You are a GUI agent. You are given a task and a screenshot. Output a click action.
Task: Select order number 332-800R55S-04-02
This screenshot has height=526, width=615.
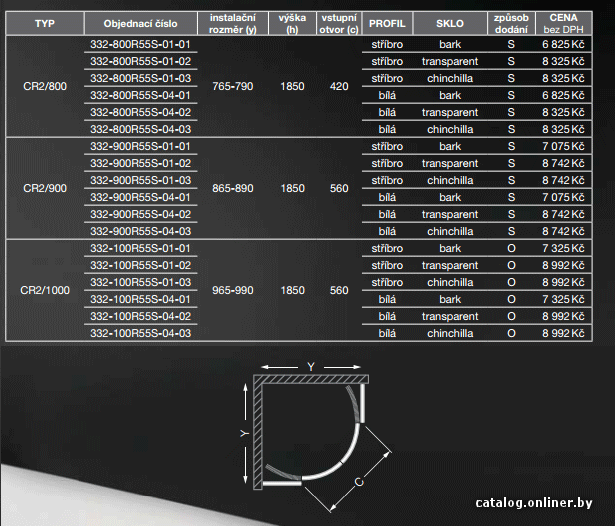[140, 112]
